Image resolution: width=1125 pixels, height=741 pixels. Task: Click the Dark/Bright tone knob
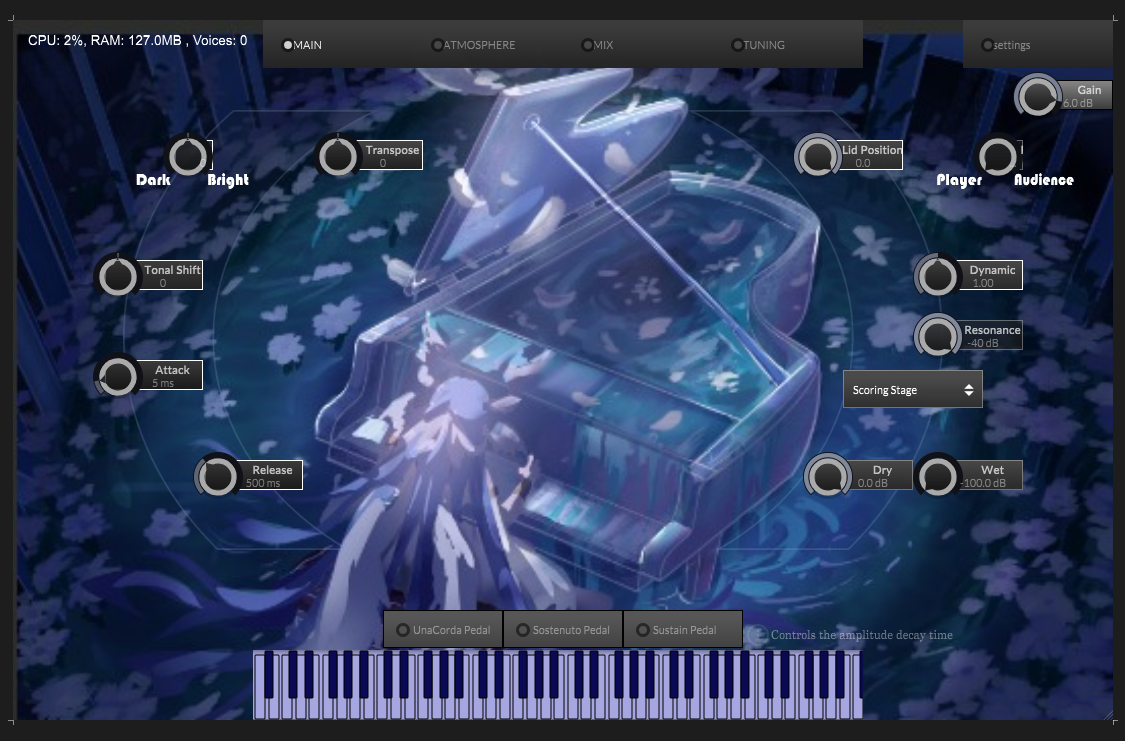187,156
